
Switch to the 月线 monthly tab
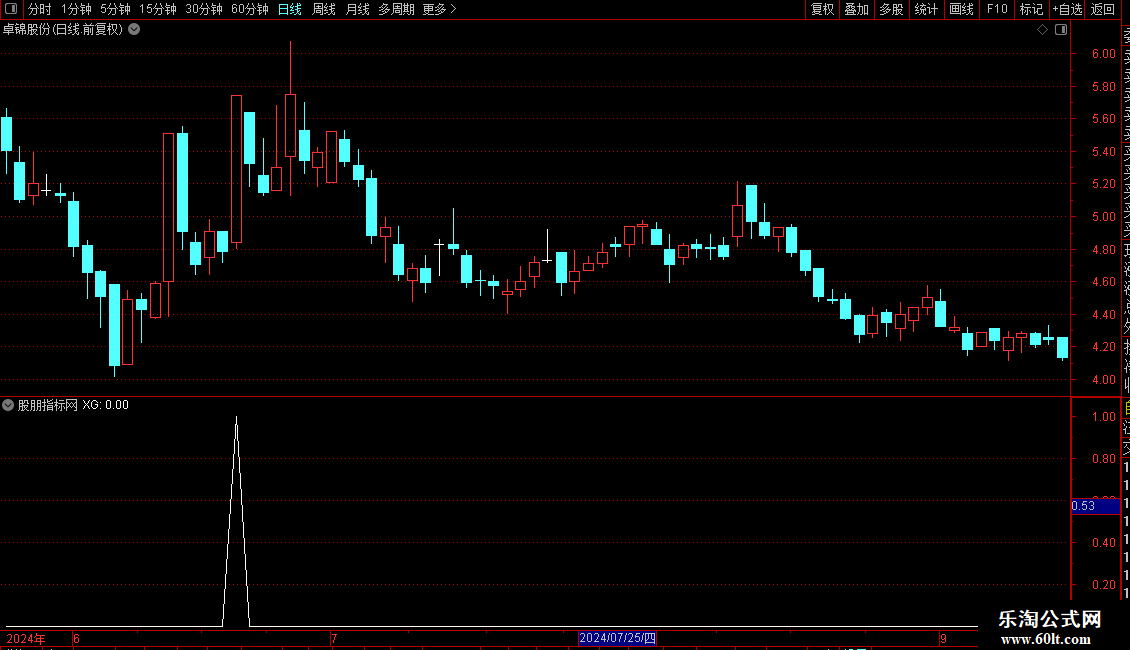point(357,9)
